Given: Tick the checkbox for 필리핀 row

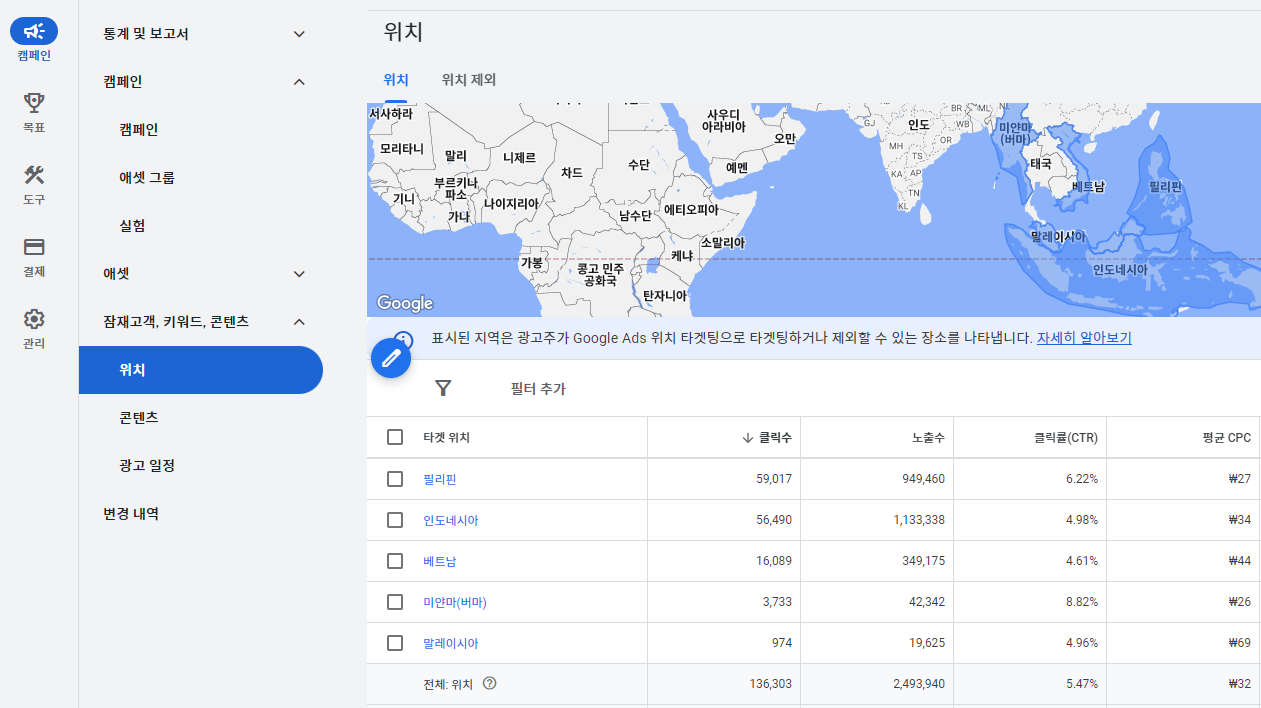Looking at the screenshot, I should [x=395, y=479].
